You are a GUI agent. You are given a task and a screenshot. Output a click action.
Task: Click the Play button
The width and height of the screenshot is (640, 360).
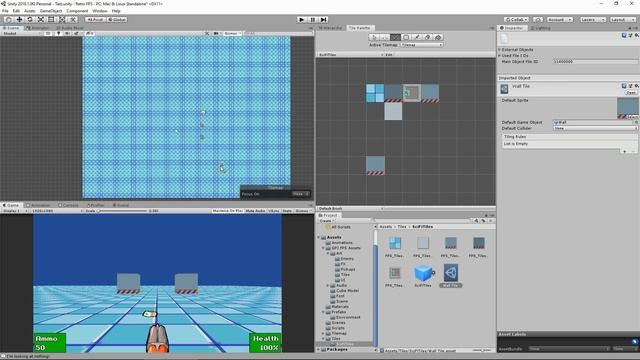pos(302,20)
